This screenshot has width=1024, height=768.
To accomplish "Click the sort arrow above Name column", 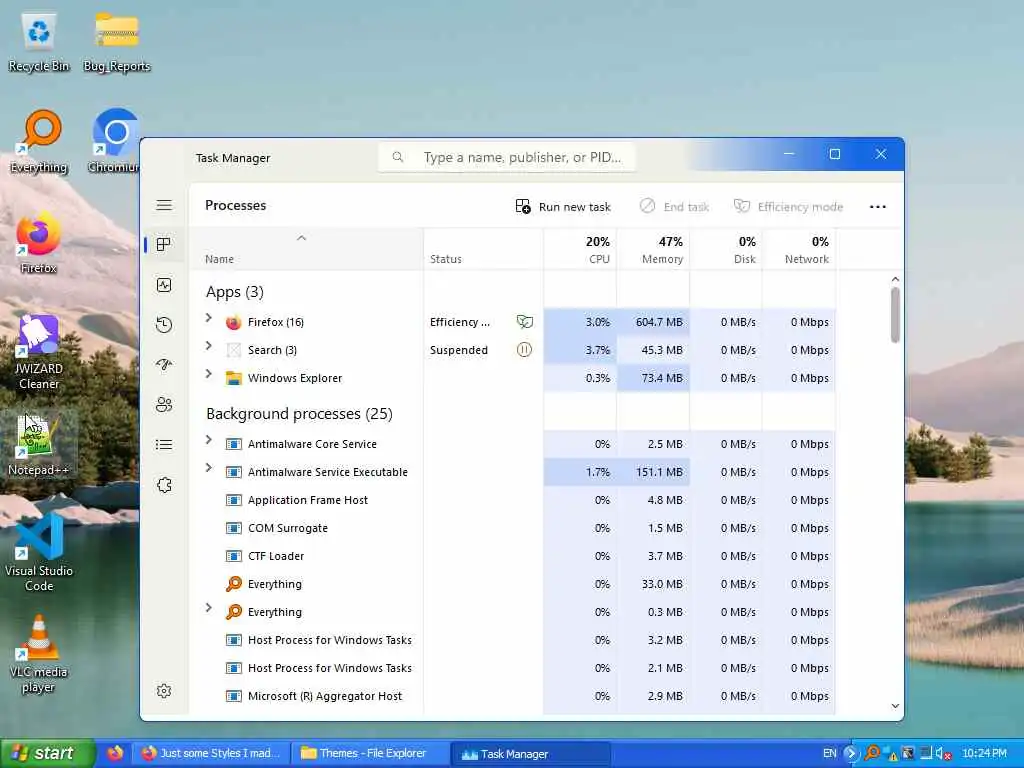I will coord(301,238).
